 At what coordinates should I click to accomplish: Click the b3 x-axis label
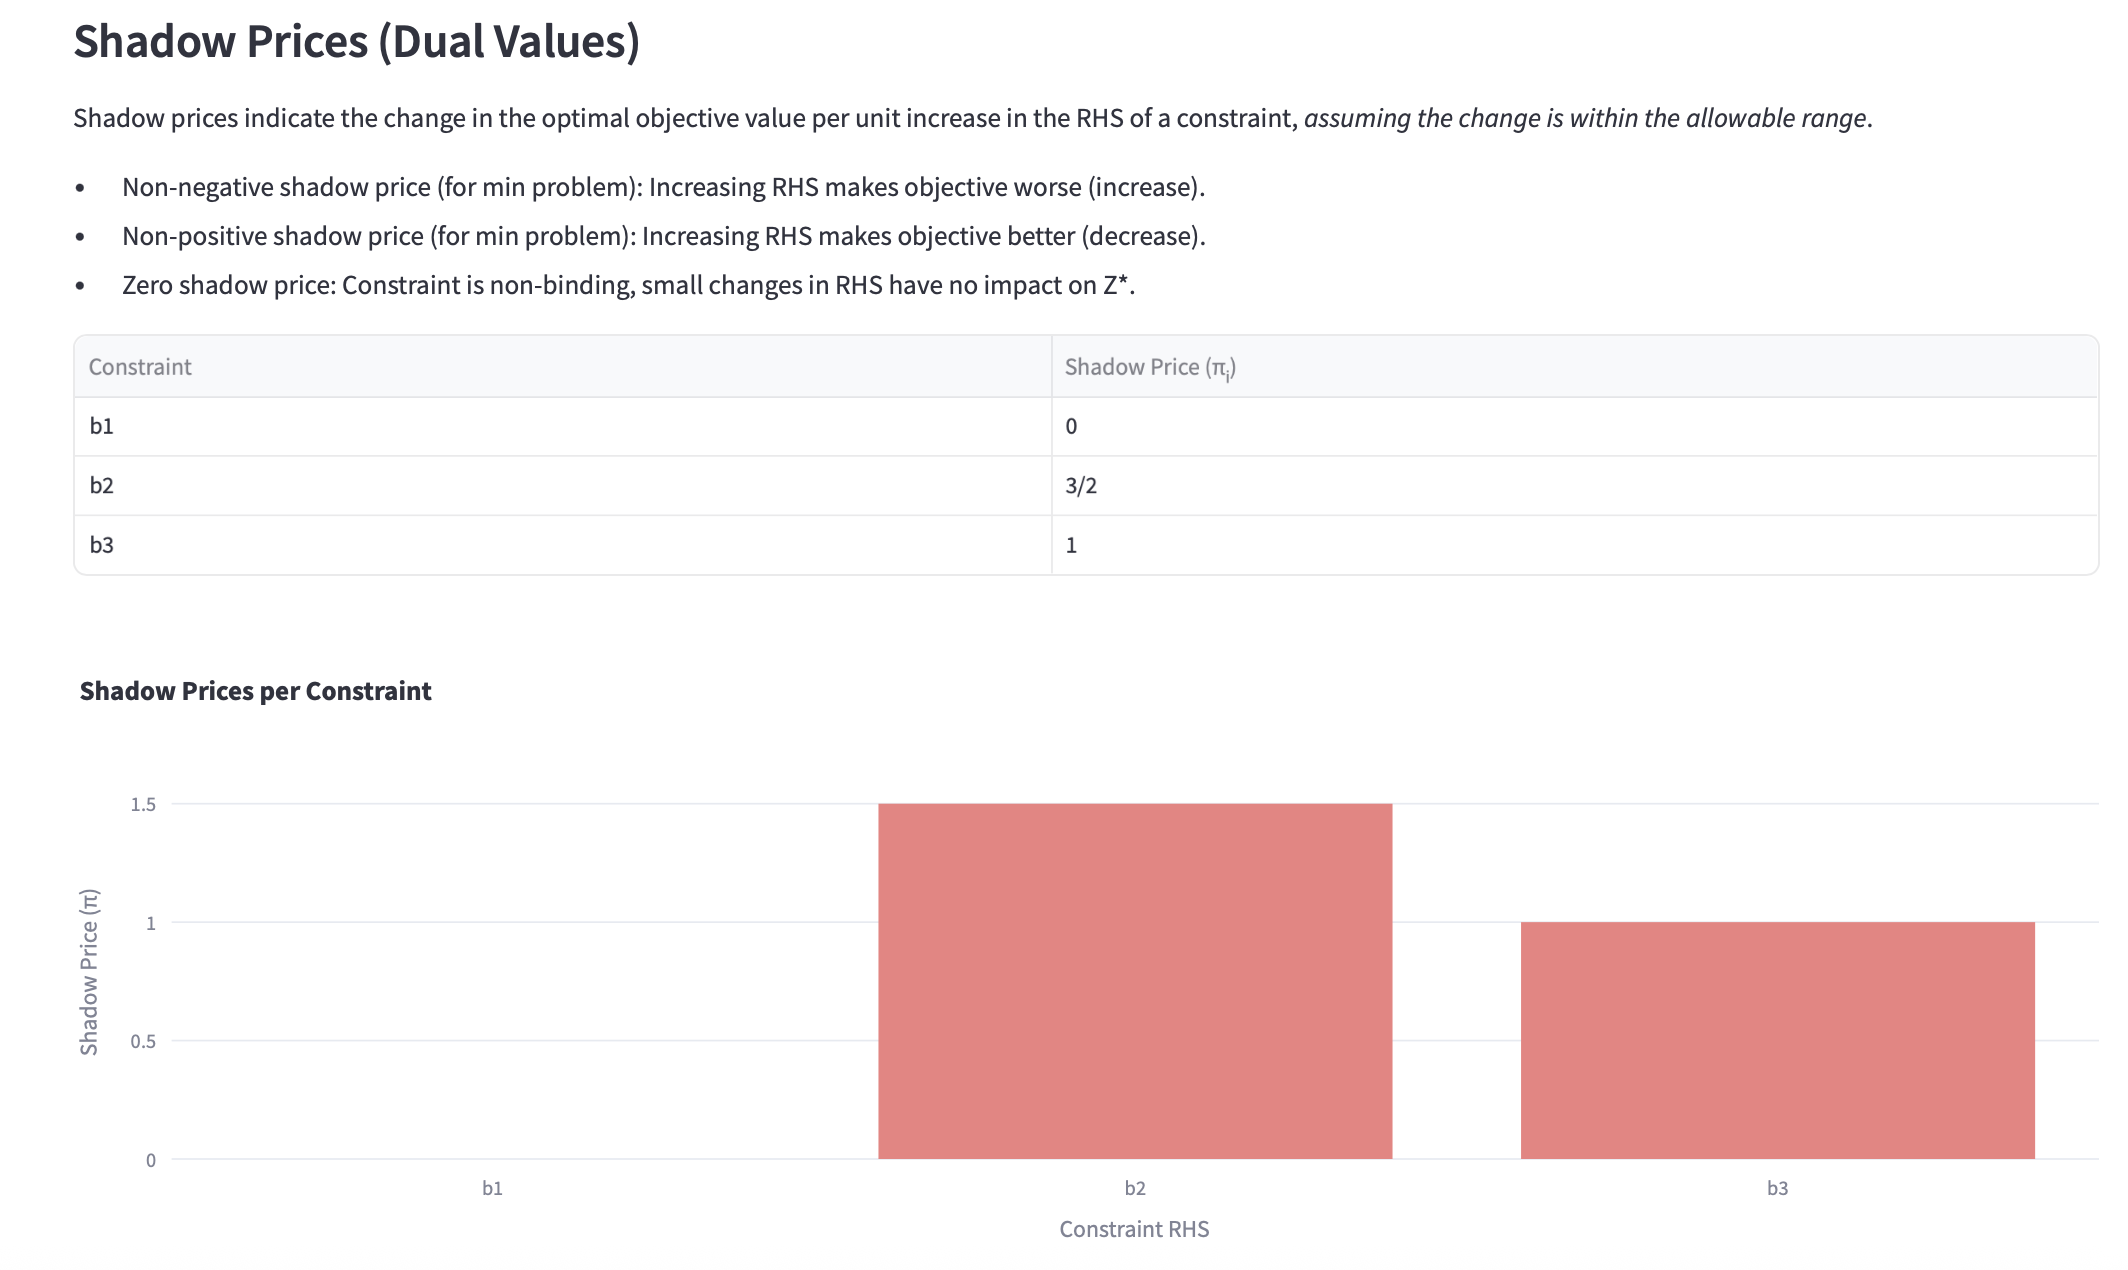[x=1777, y=1188]
